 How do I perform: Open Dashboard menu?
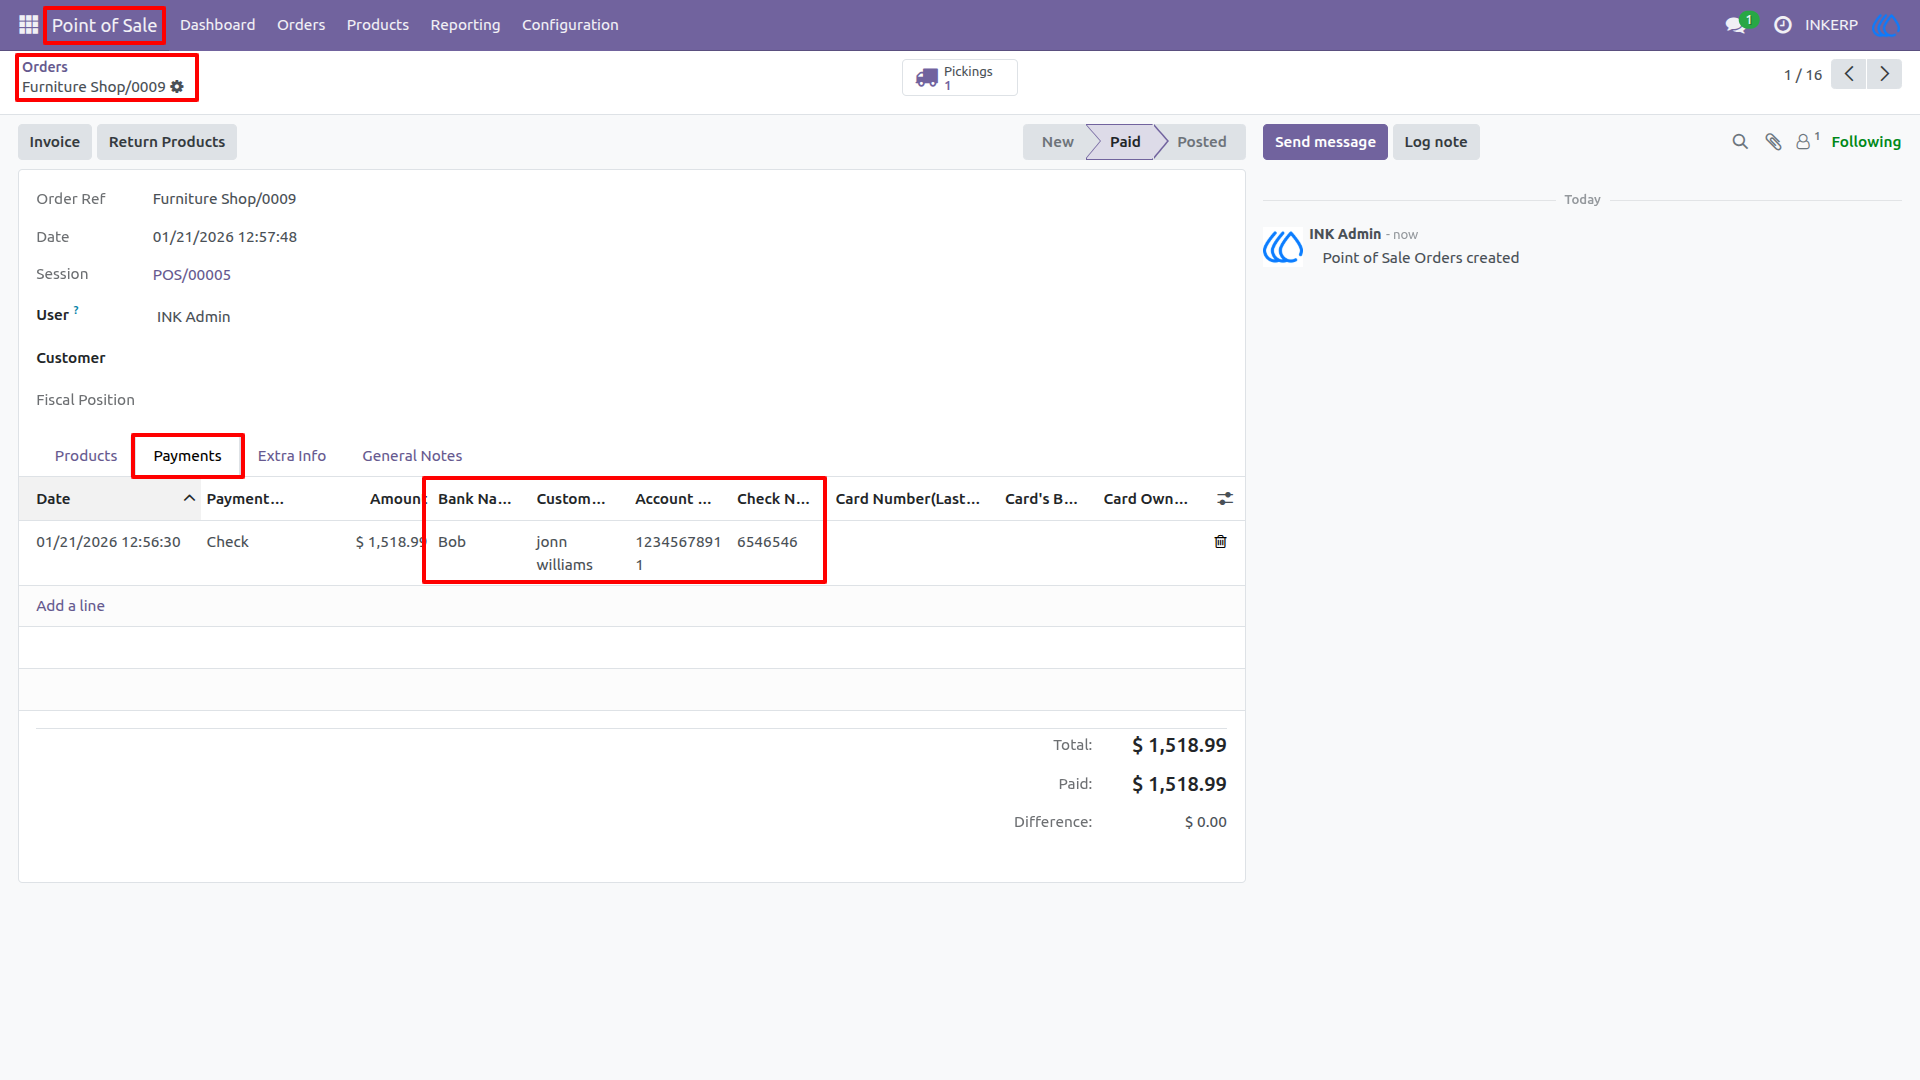point(217,25)
